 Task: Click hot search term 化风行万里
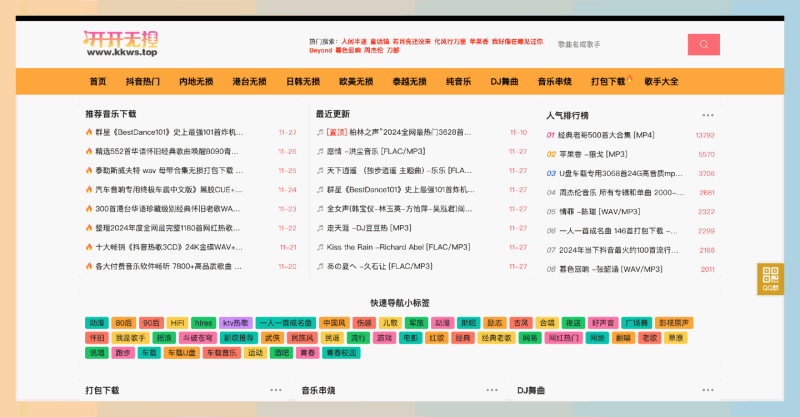click(450, 42)
